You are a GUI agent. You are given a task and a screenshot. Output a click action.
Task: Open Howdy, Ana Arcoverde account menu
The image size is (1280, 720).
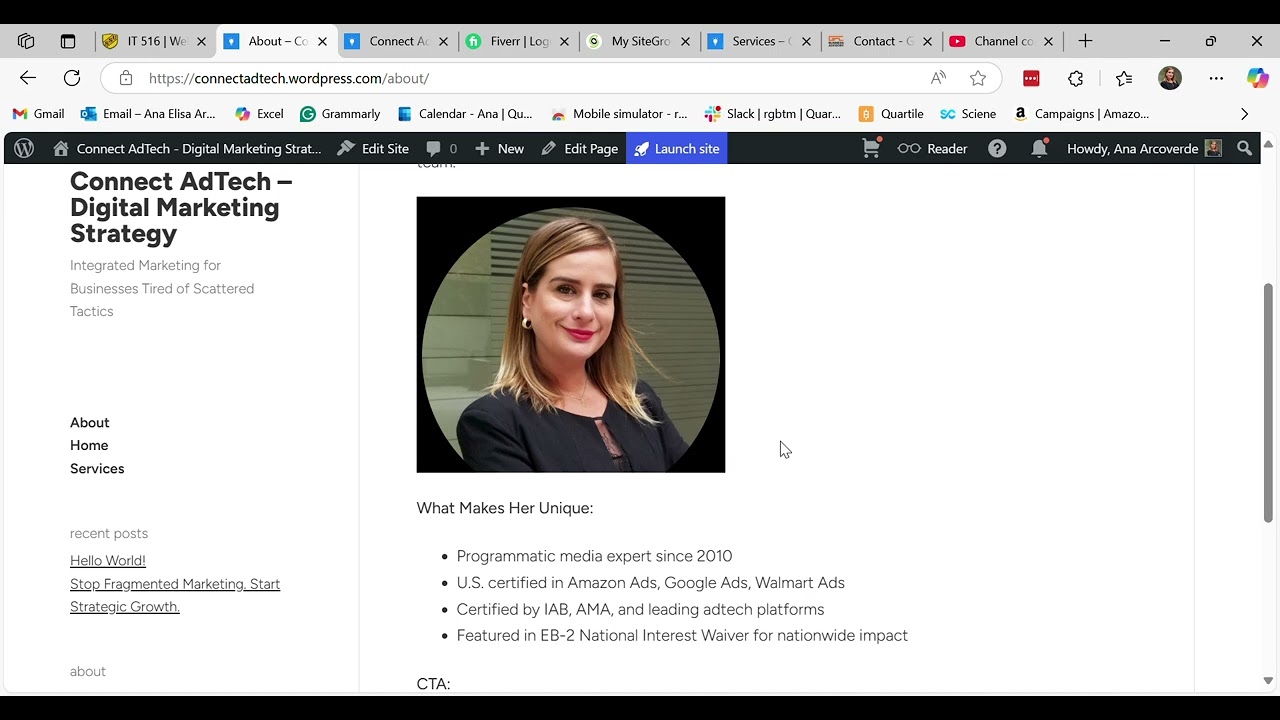tap(1144, 148)
